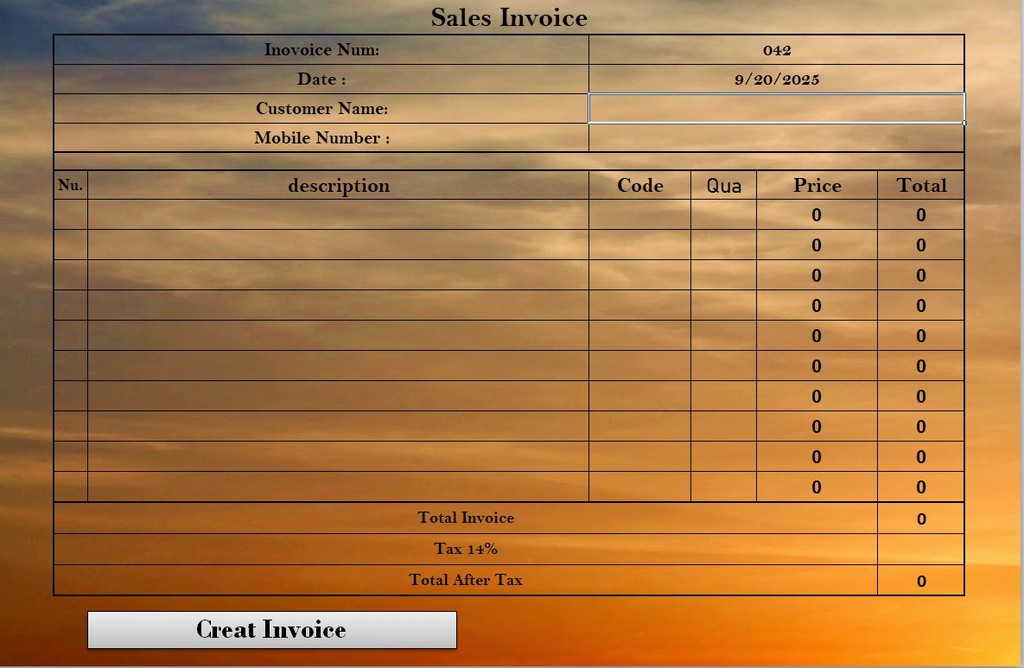Image resolution: width=1024 pixels, height=668 pixels.
Task: Click the empty Tax 14% value cell
Action: [x=921, y=549]
